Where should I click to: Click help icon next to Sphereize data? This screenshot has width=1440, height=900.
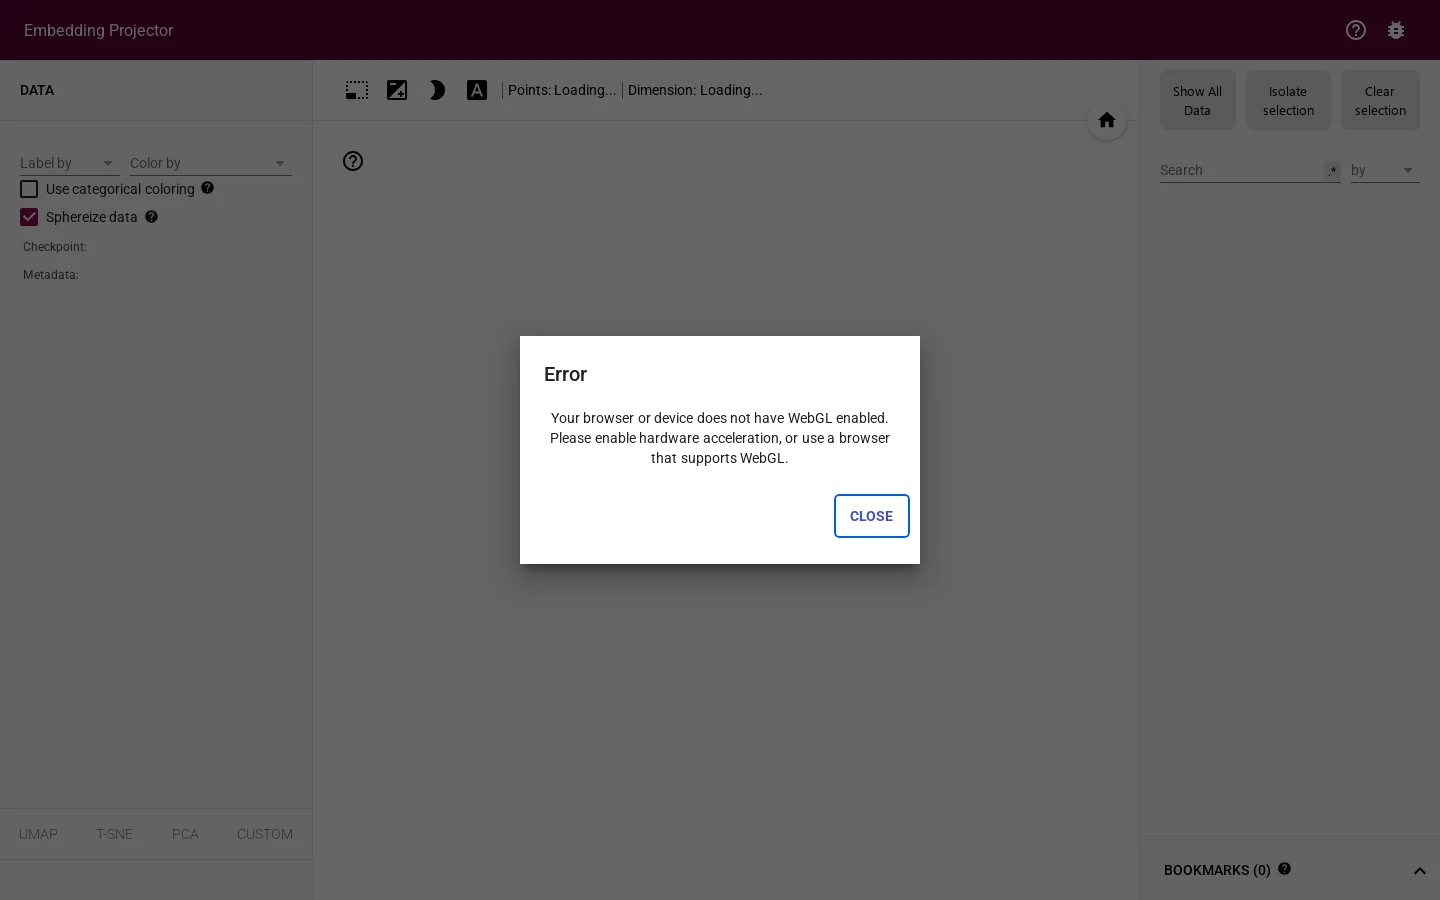tap(151, 216)
